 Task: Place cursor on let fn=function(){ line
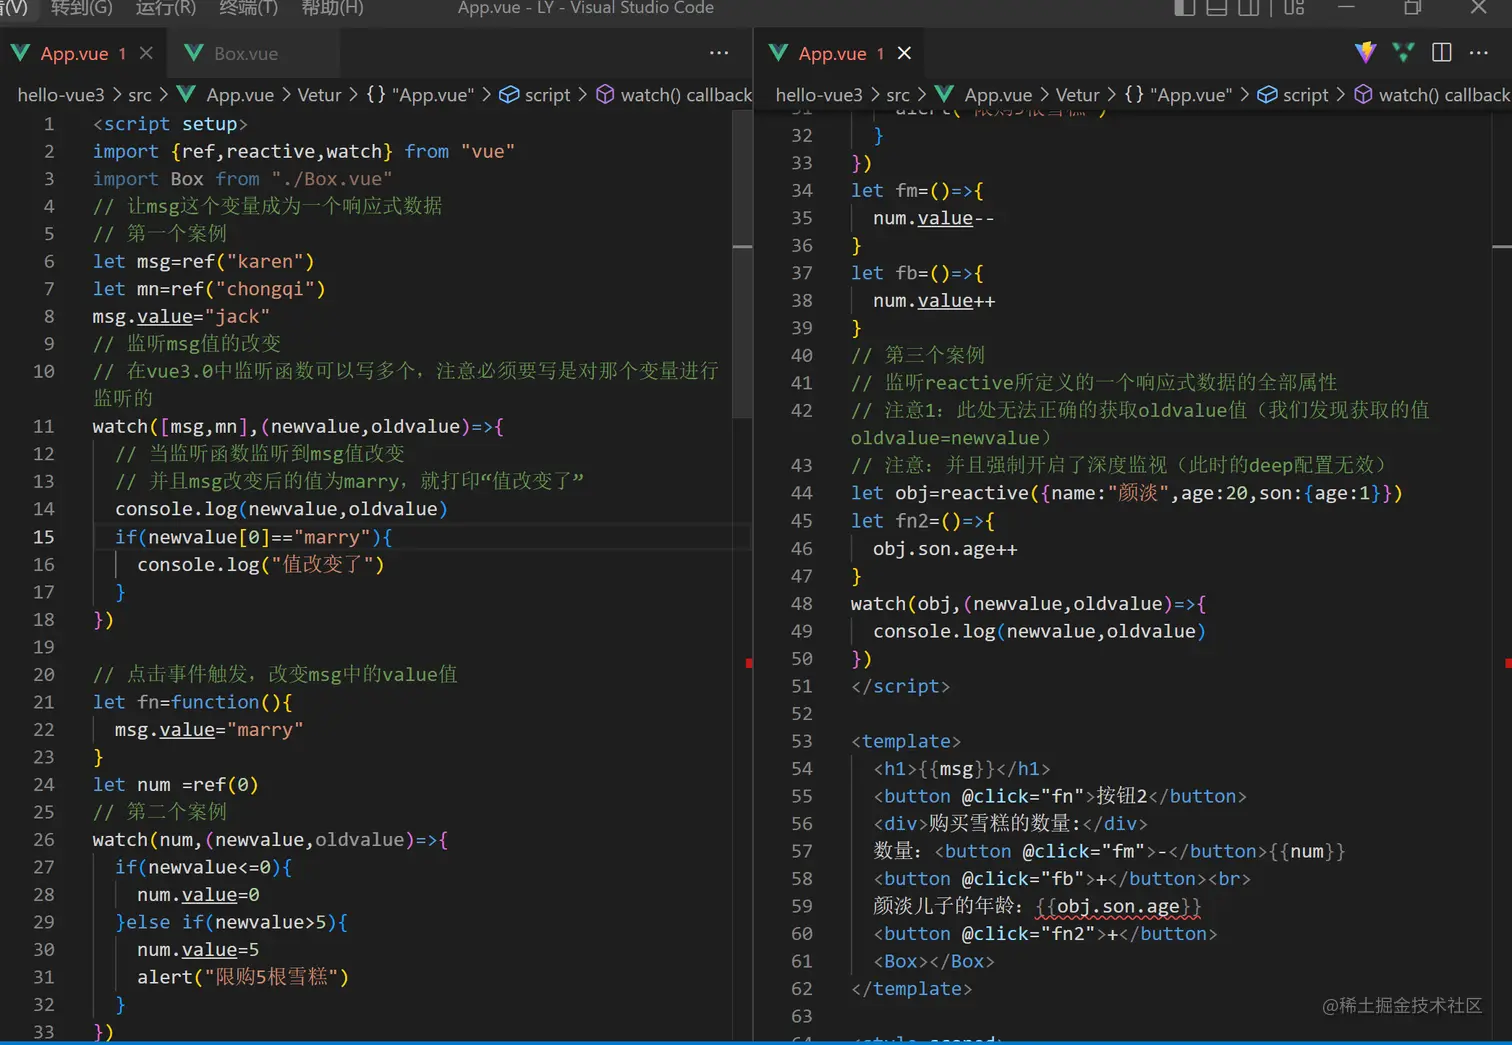click(x=192, y=702)
